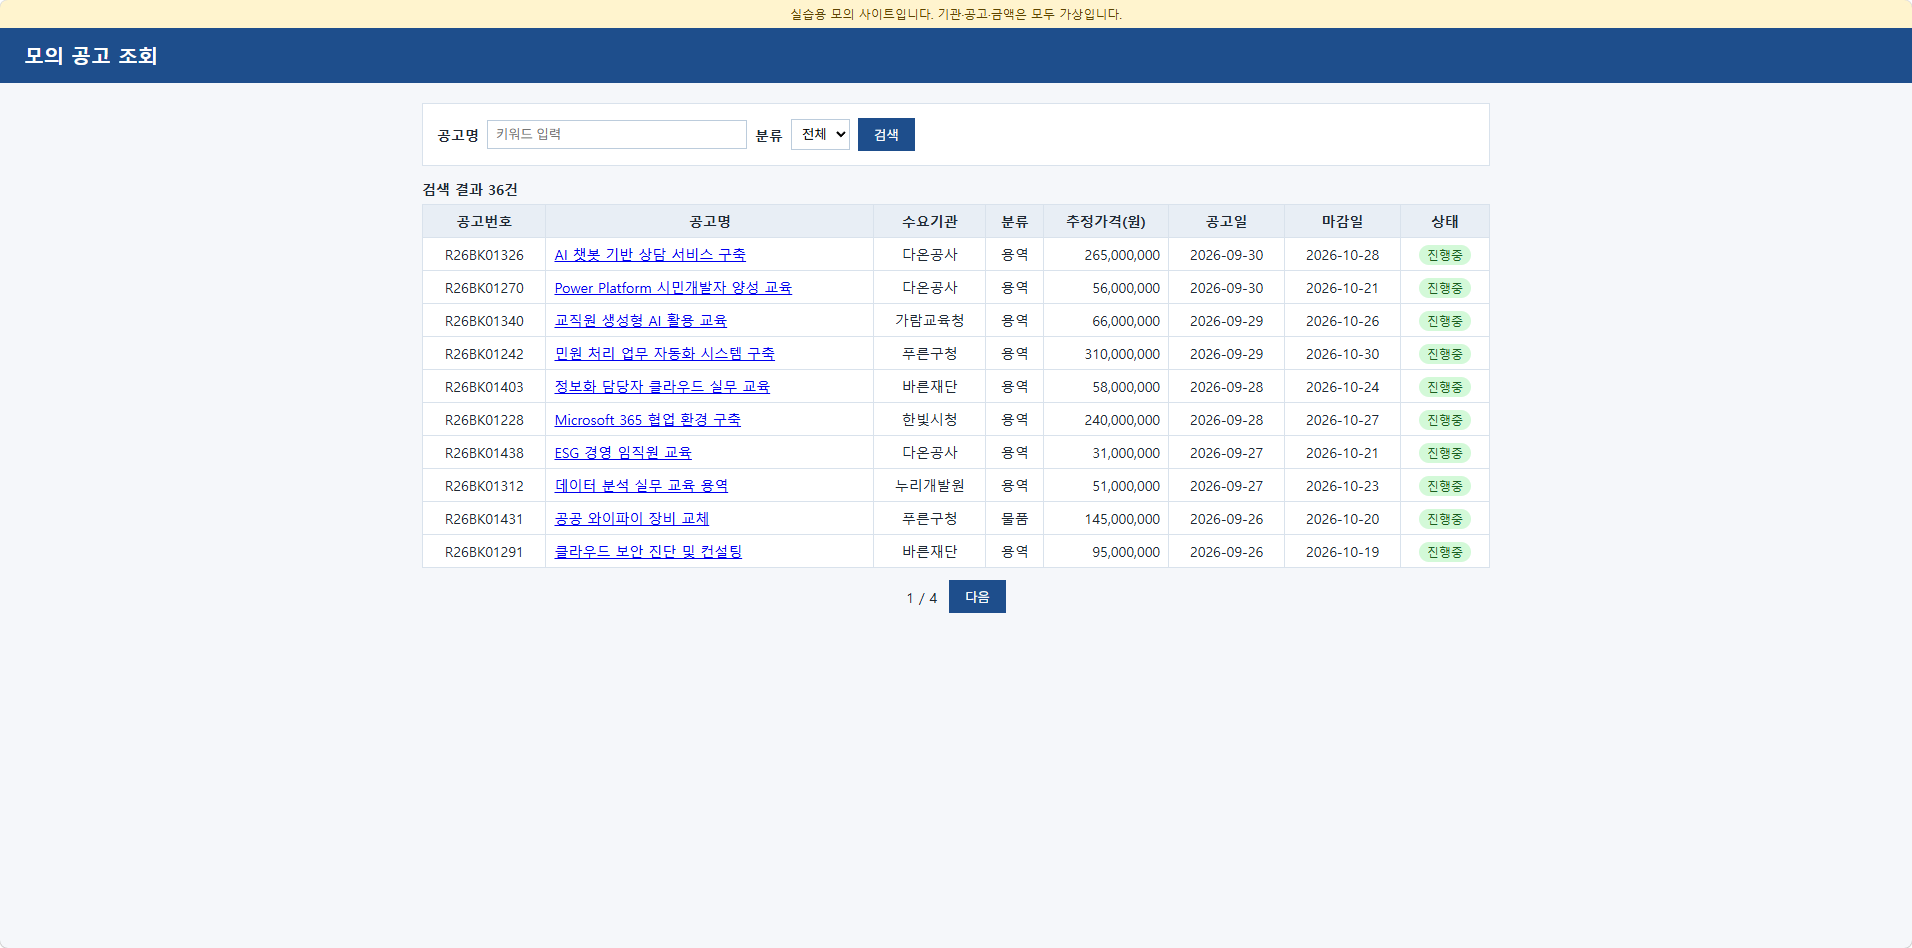Image resolution: width=1912 pixels, height=948 pixels.
Task: Click the 공고일 column header
Action: click(1226, 221)
